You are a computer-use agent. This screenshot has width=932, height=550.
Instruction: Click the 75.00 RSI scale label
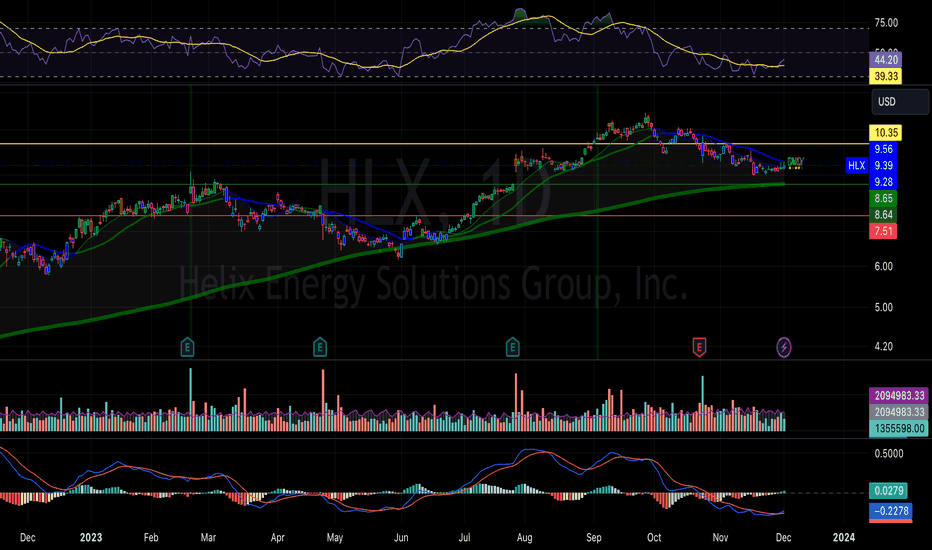(x=886, y=23)
